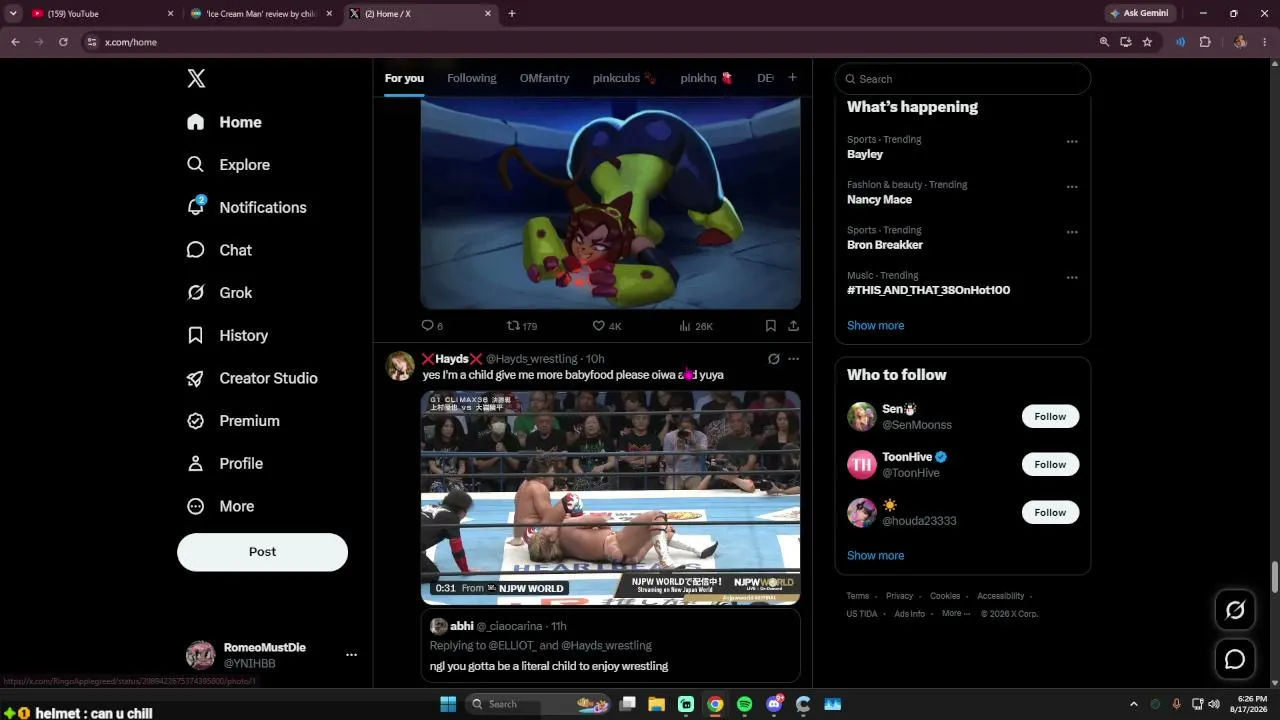Click the Windows Start button
Screen dimensions: 1280x720
coord(448,704)
